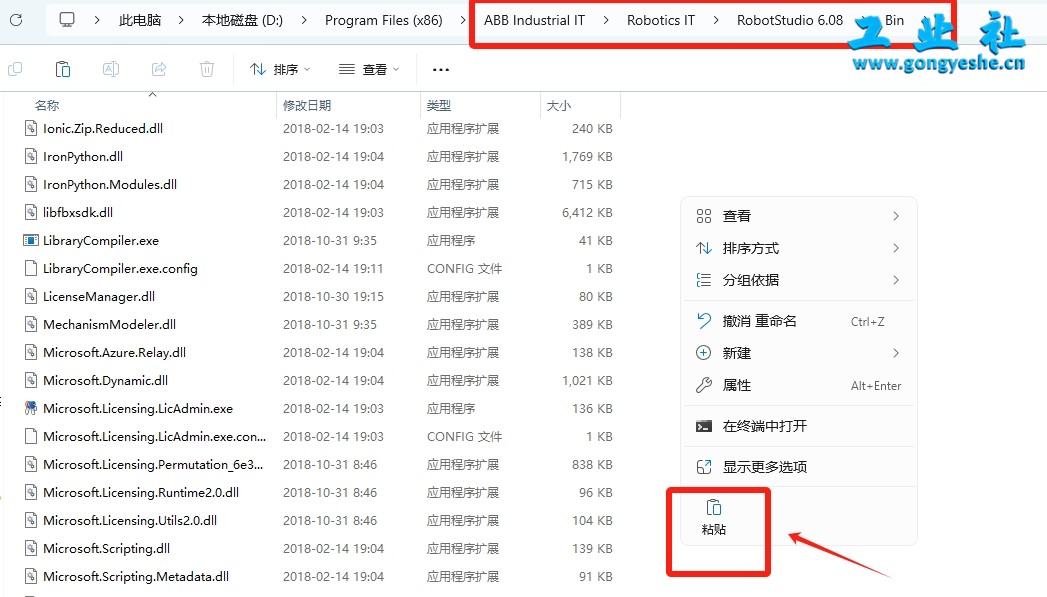Viewport: 1047px width, 597px height.
Task: Select file Microsoft.Dynamic.dll
Action: pos(106,381)
